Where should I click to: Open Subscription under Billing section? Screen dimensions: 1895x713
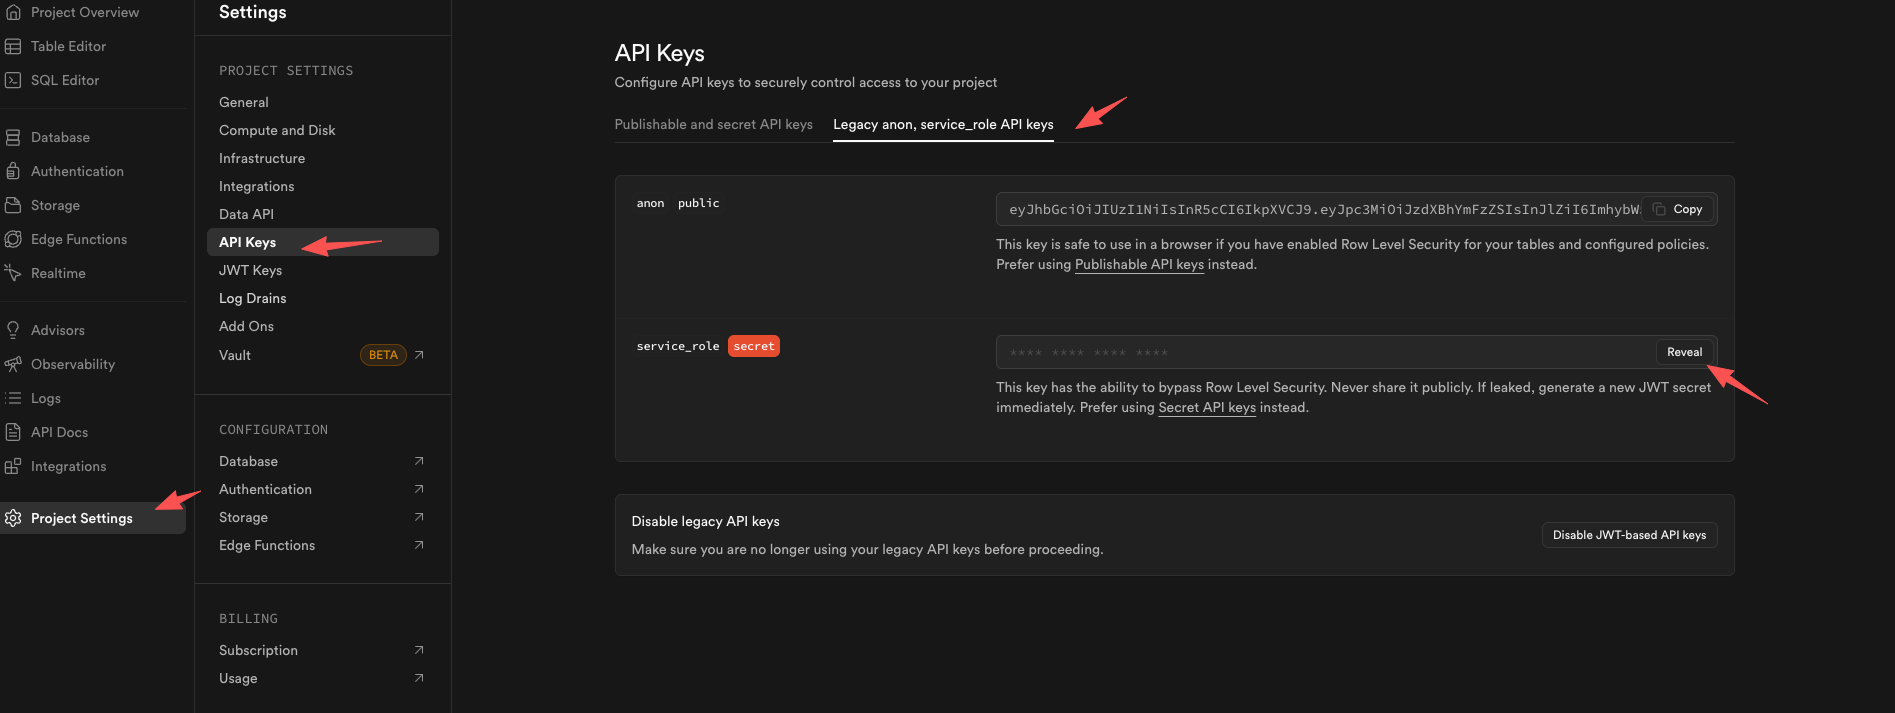point(258,651)
